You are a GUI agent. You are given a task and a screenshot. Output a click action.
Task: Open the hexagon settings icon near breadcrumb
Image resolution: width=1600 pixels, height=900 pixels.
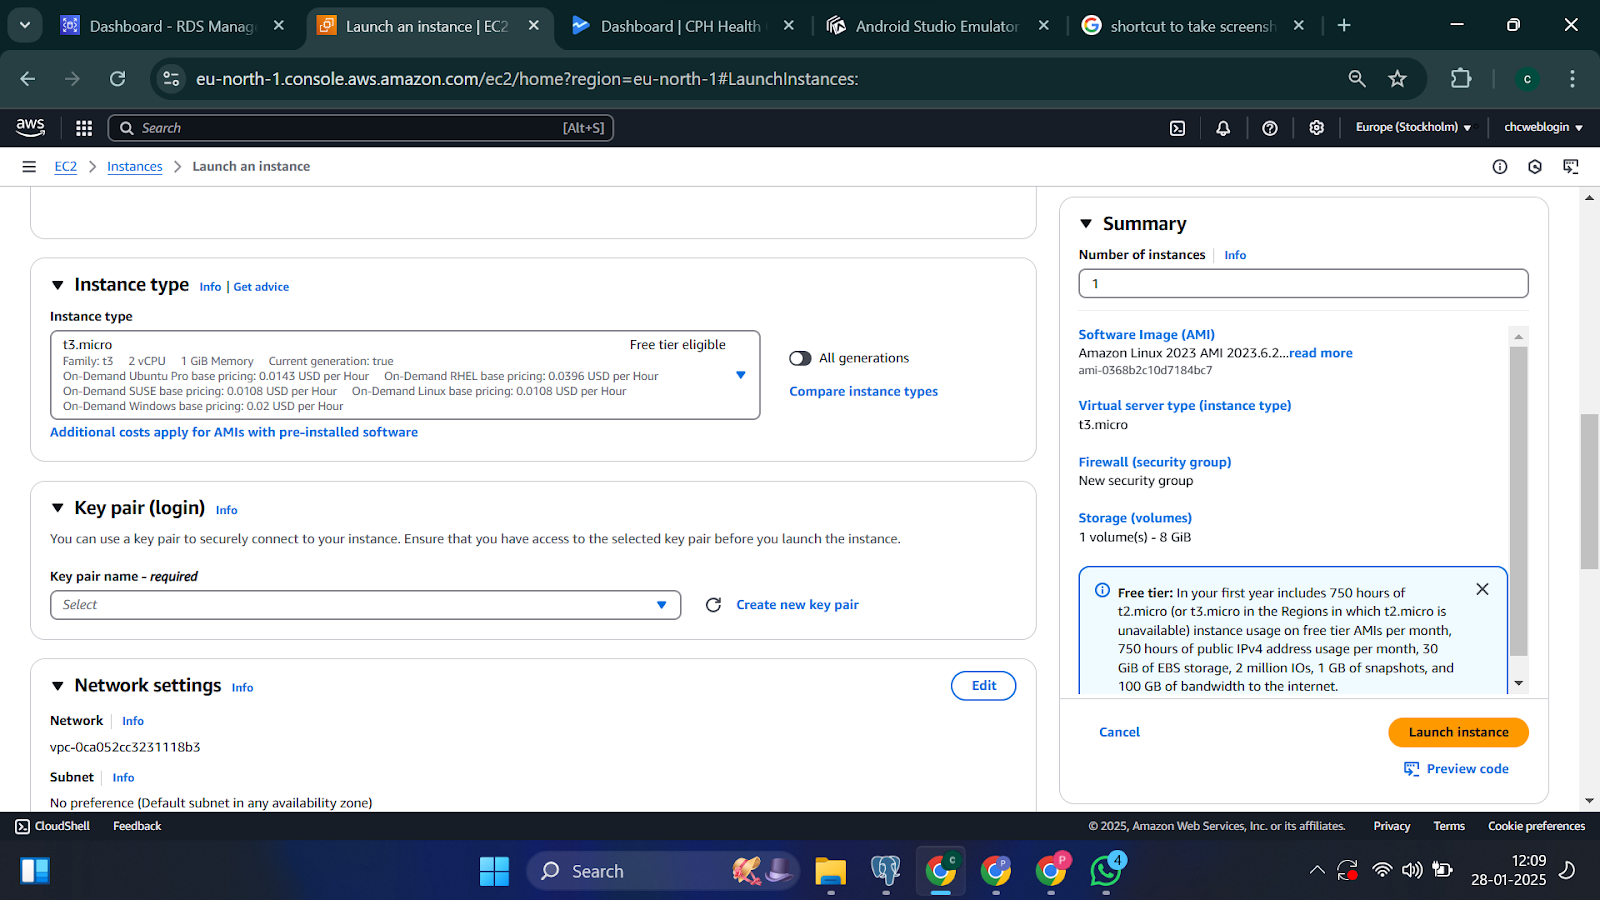point(1535,167)
